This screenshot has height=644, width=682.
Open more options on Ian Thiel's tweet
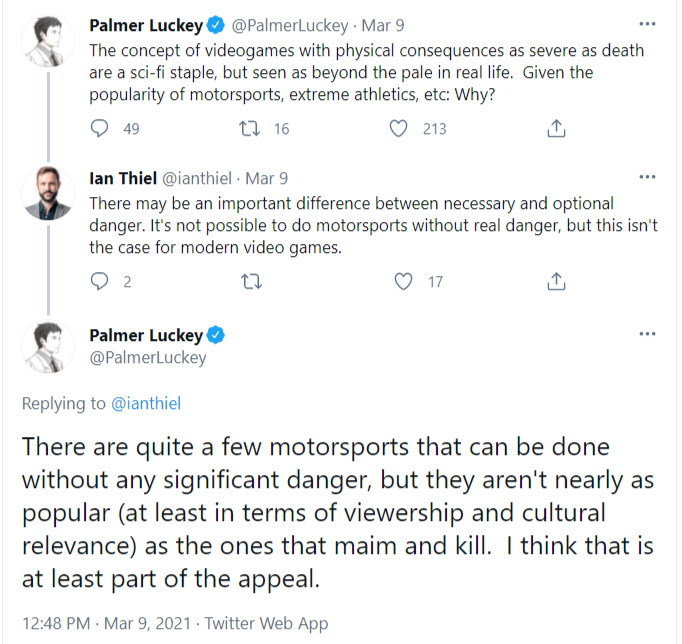click(x=647, y=177)
